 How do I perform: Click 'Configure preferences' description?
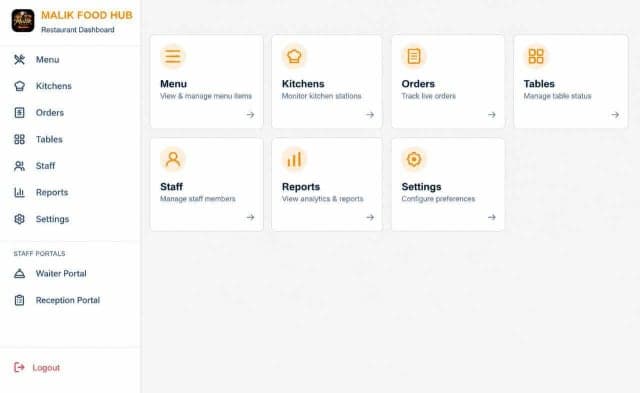438,199
